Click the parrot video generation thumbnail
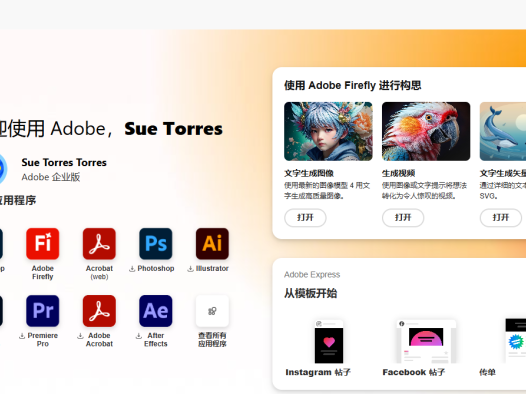526x394 pixels. (x=426, y=131)
